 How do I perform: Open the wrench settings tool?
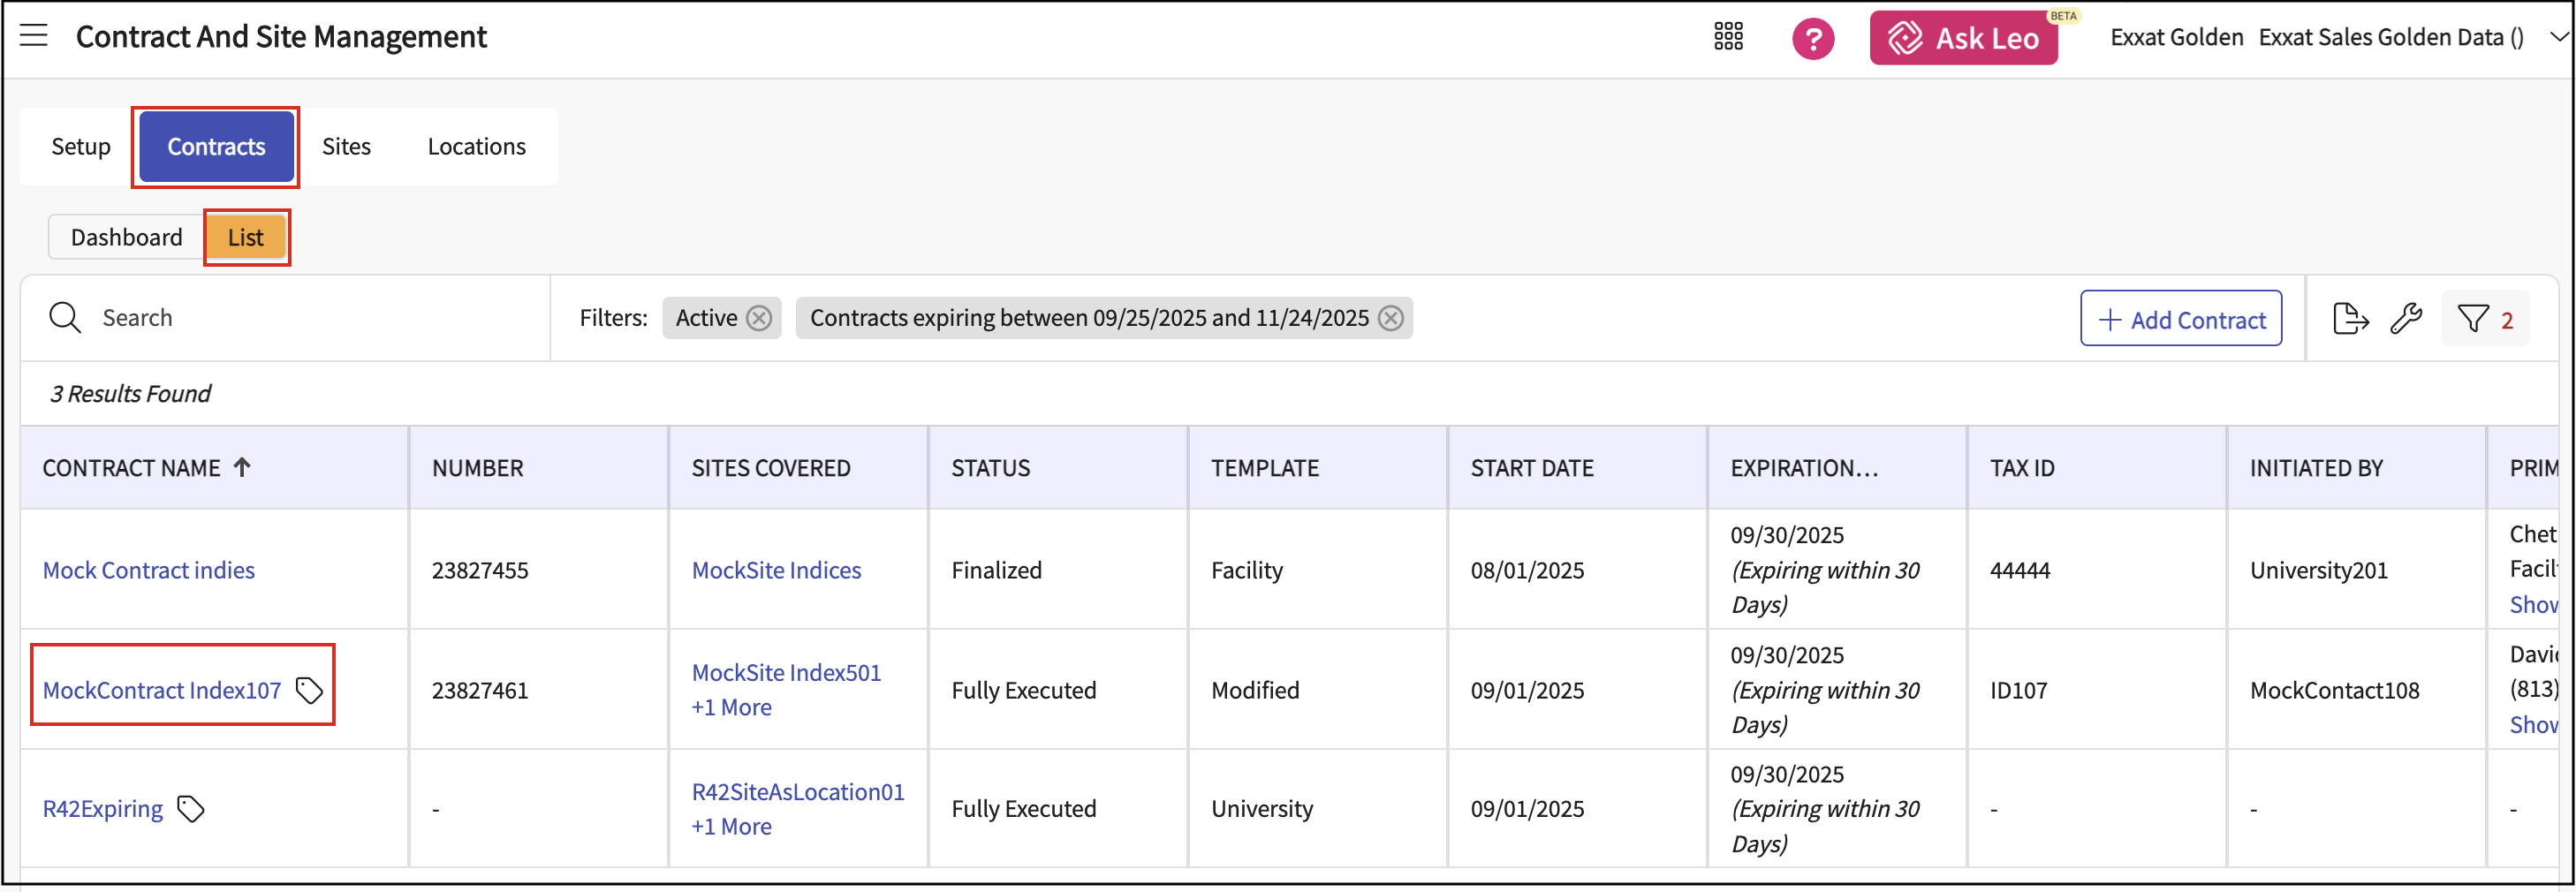[x=2405, y=319]
